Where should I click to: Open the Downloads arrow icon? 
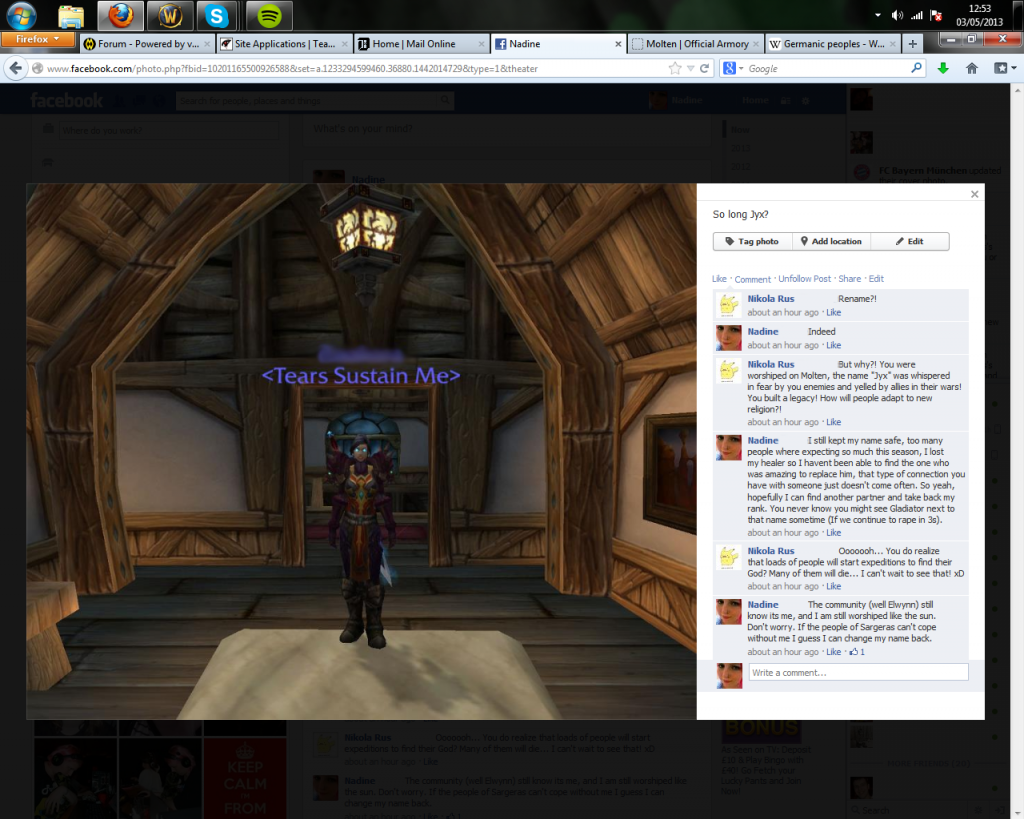coord(942,68)
